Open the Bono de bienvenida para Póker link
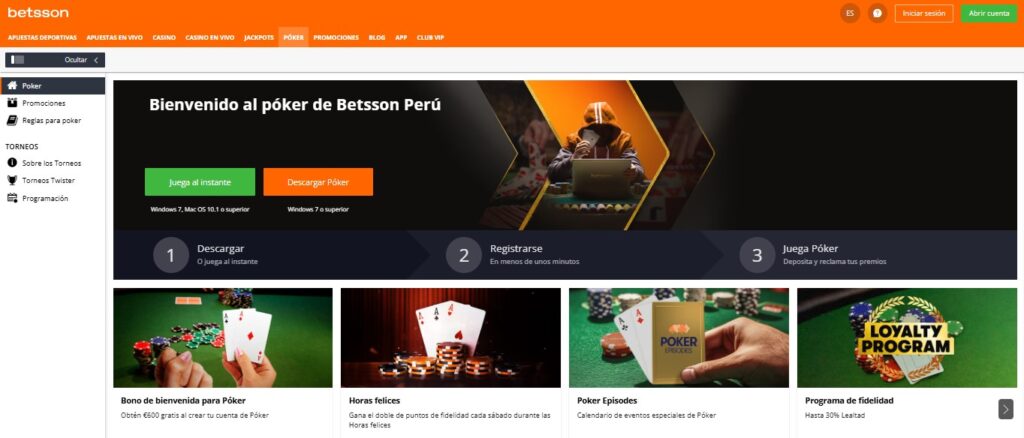The width and height of the screenshot is (1024, 438). (184, 400)
